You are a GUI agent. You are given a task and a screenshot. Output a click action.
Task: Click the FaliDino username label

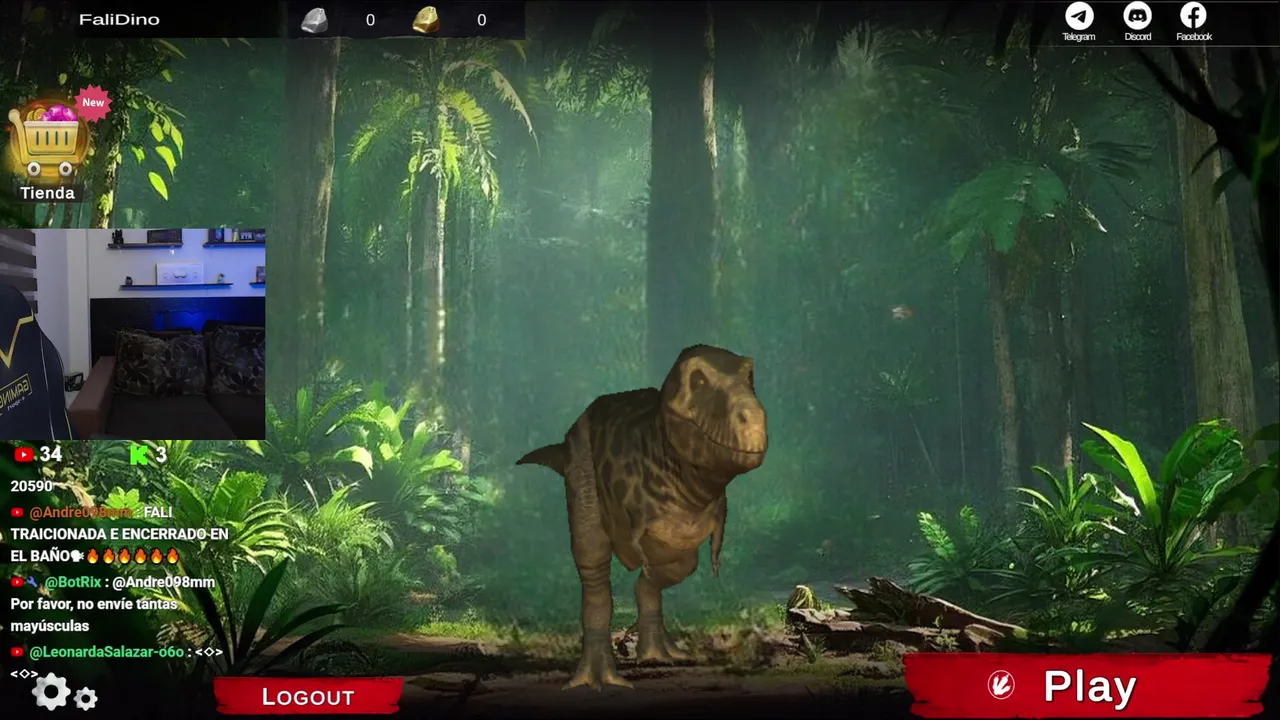(119, 20)
